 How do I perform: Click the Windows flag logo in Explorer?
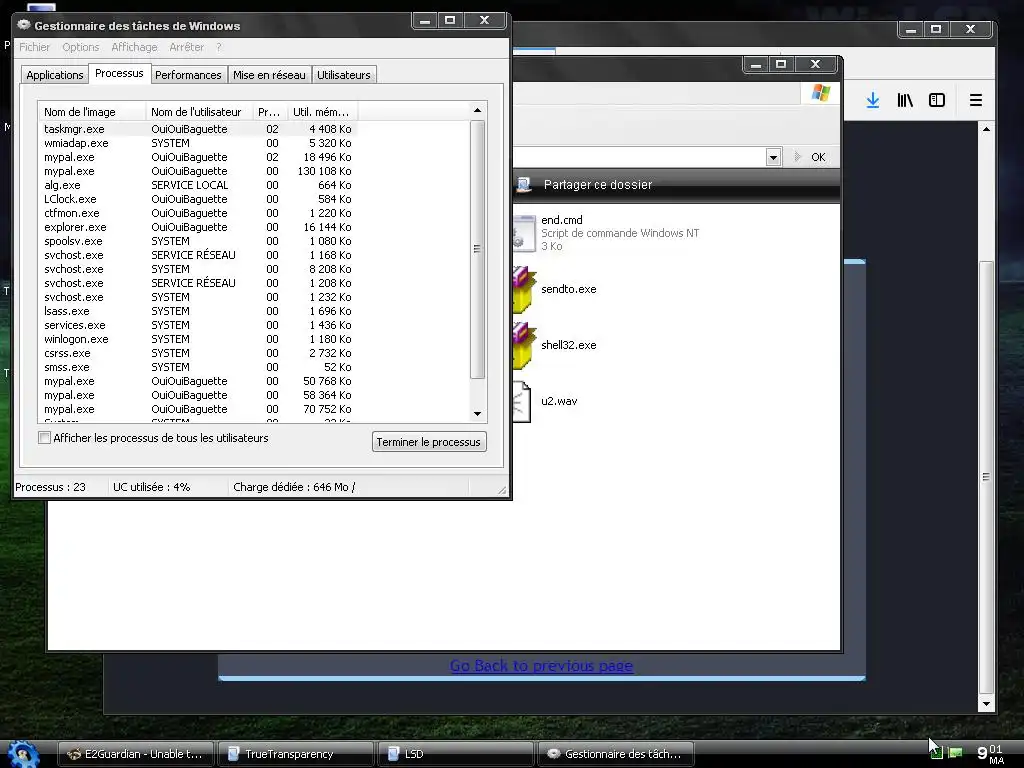tap(821, 93)
